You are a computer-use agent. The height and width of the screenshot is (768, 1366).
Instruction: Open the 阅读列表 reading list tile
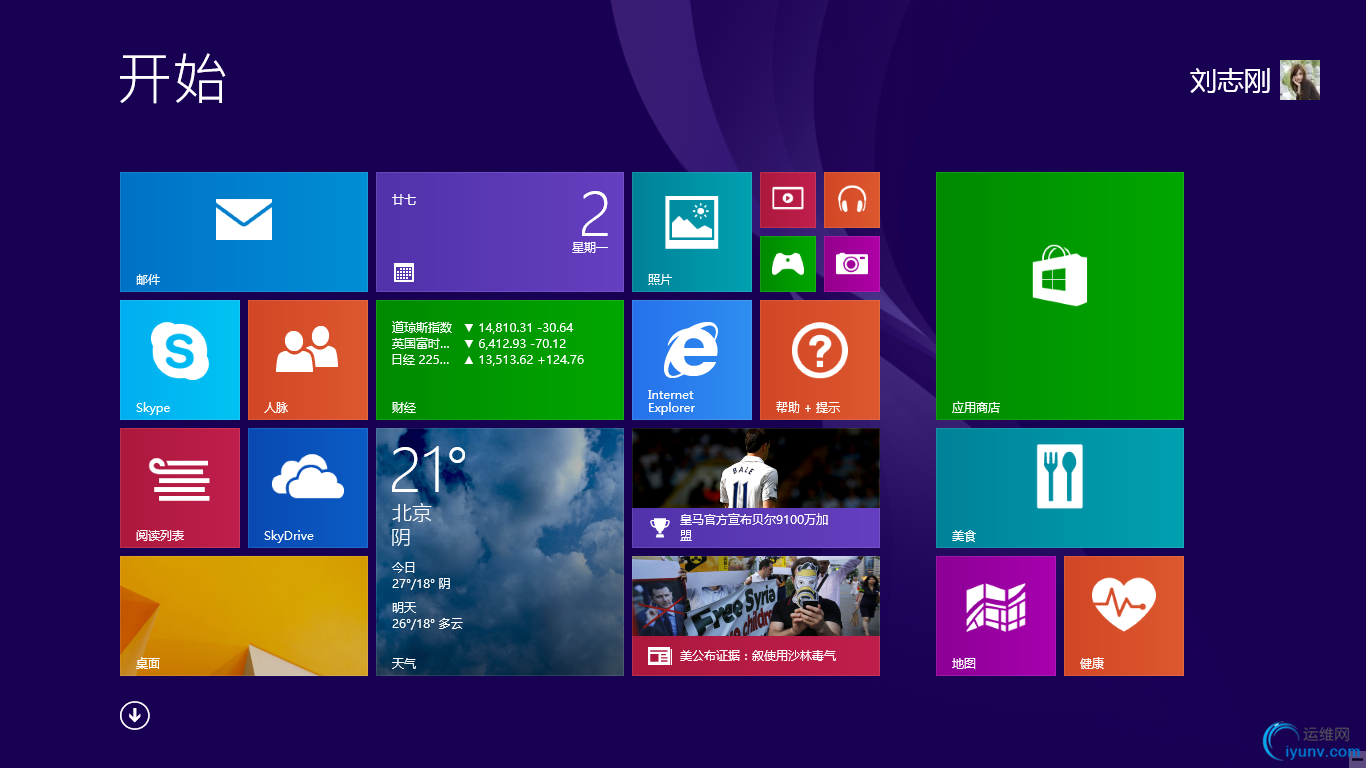[x=180, y=488]
